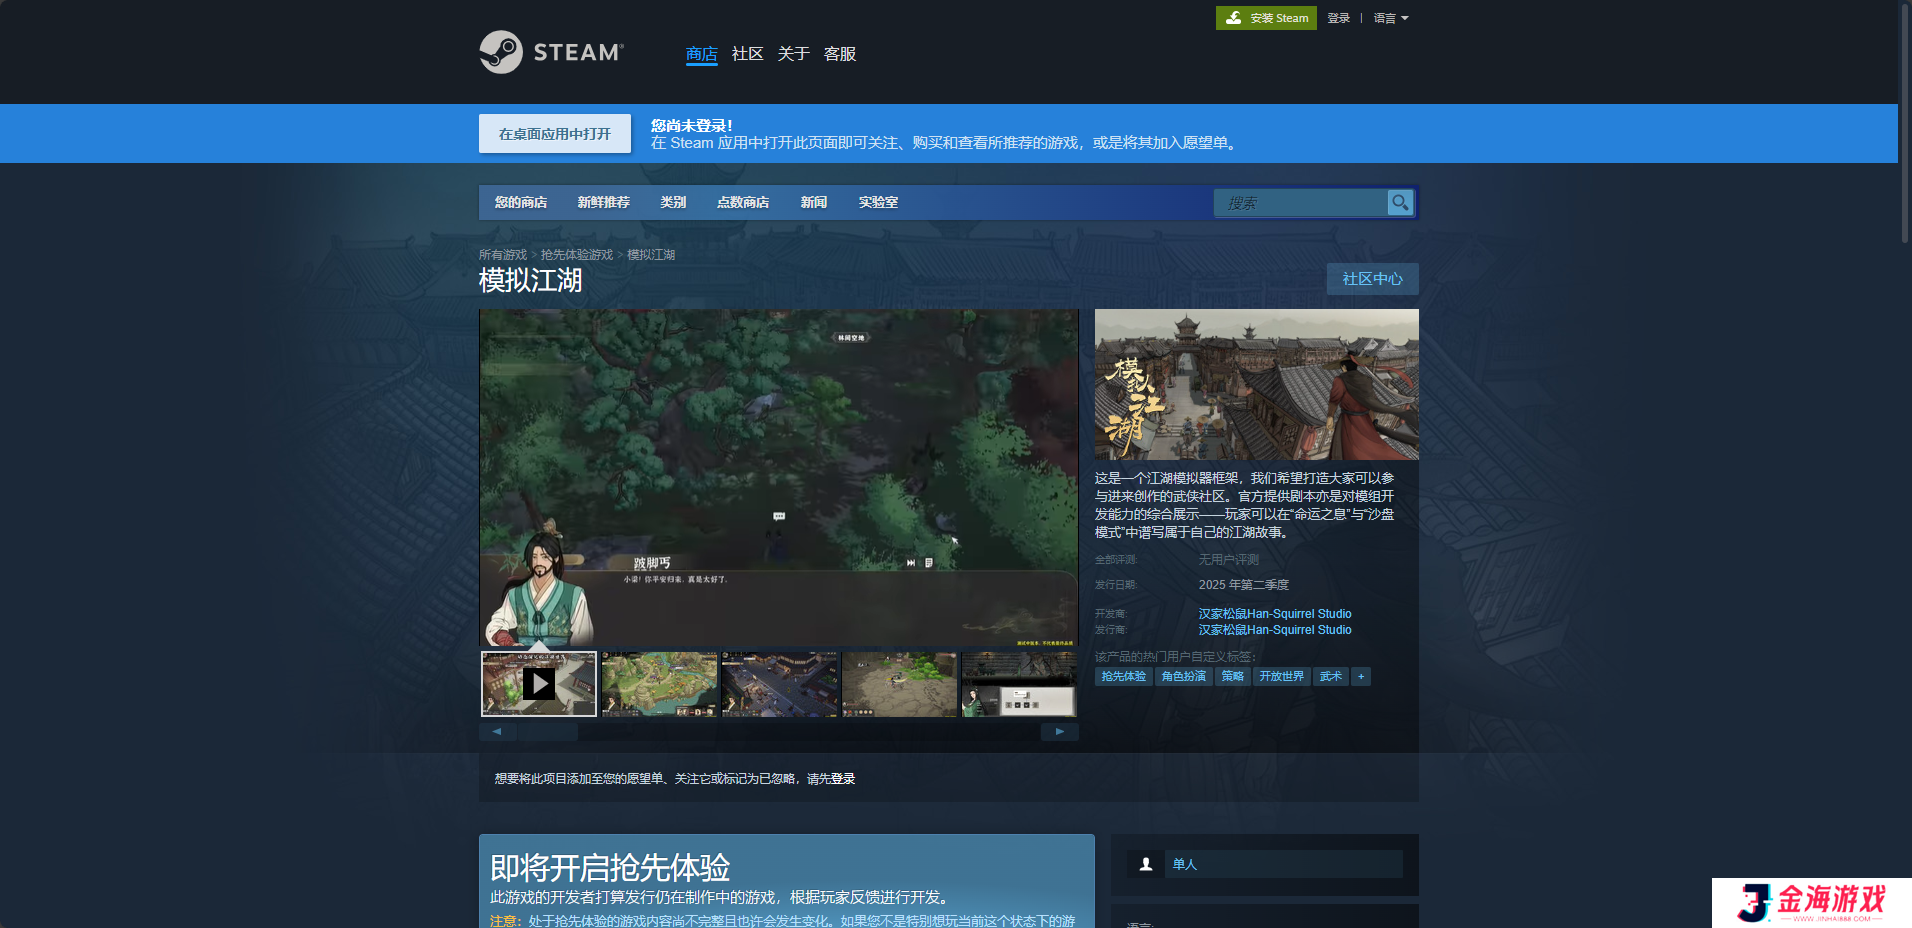Open the 社区中心 community hub
Viewport: 1912px width, 928px height.
click(1373, 279)
